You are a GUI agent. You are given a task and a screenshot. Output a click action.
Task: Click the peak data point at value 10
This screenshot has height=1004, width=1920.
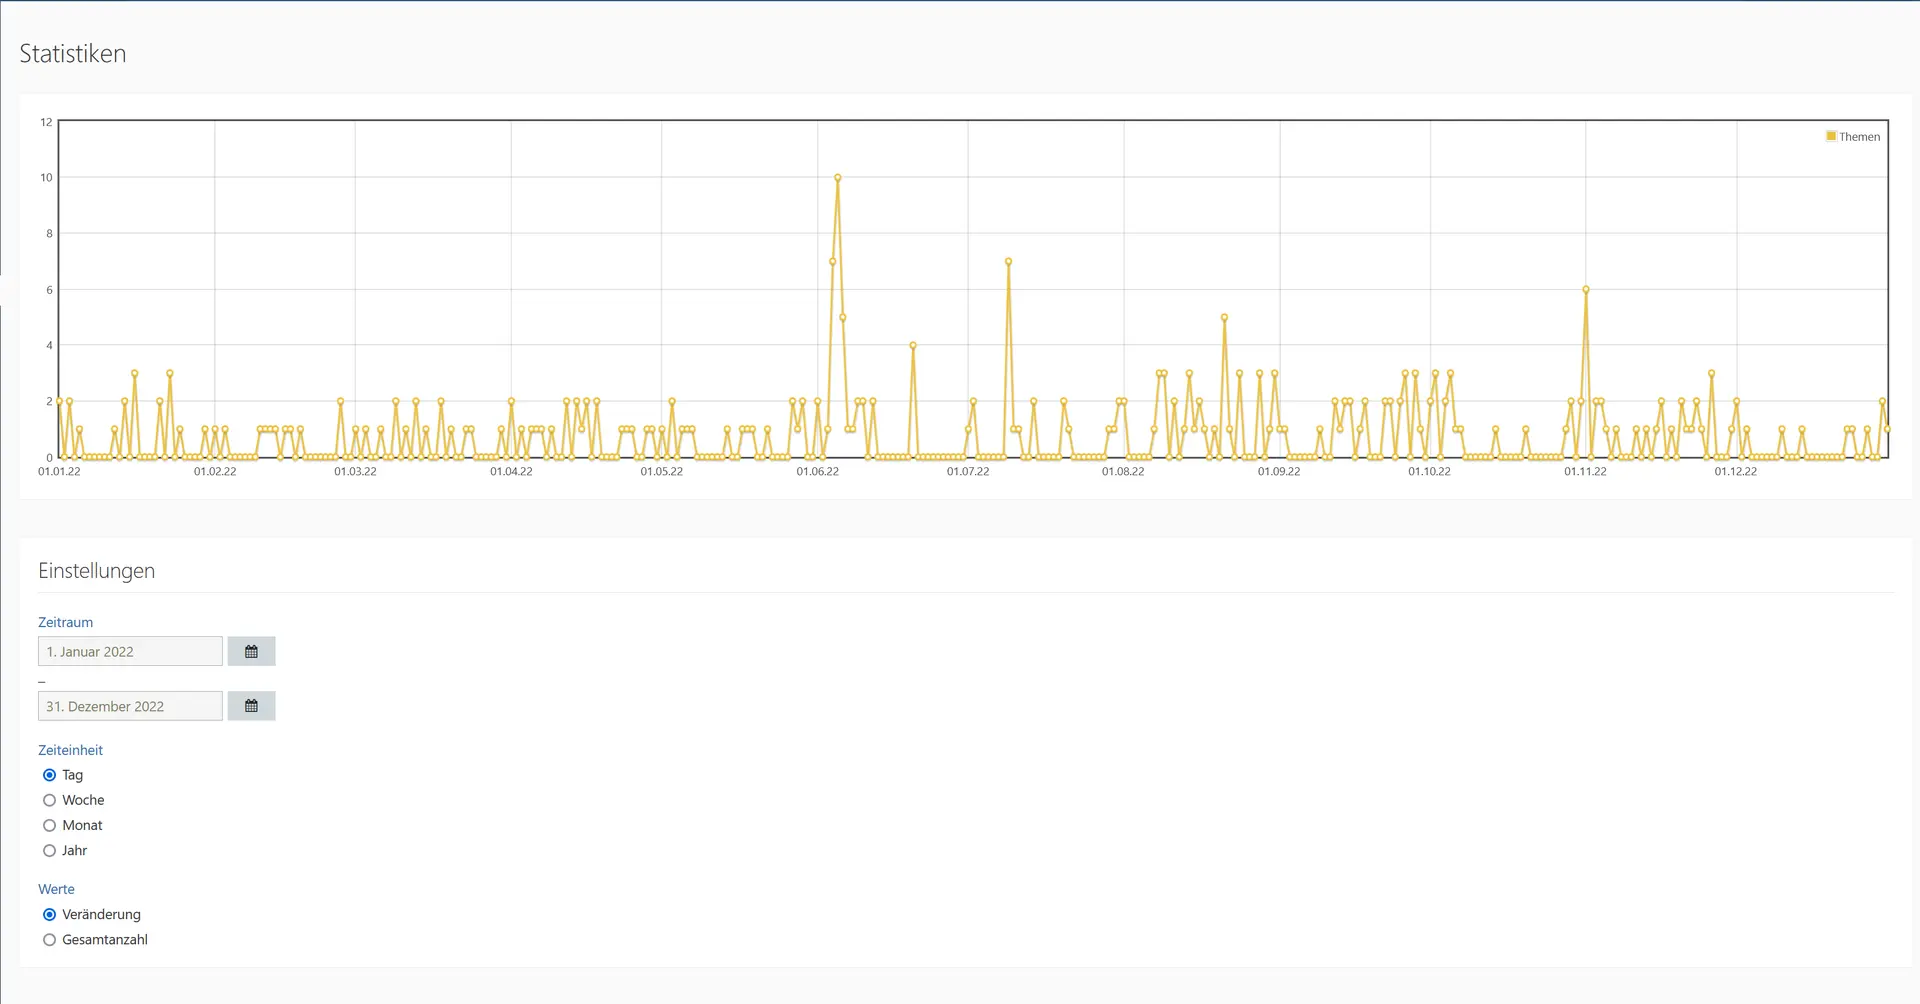tap(837, 178)
